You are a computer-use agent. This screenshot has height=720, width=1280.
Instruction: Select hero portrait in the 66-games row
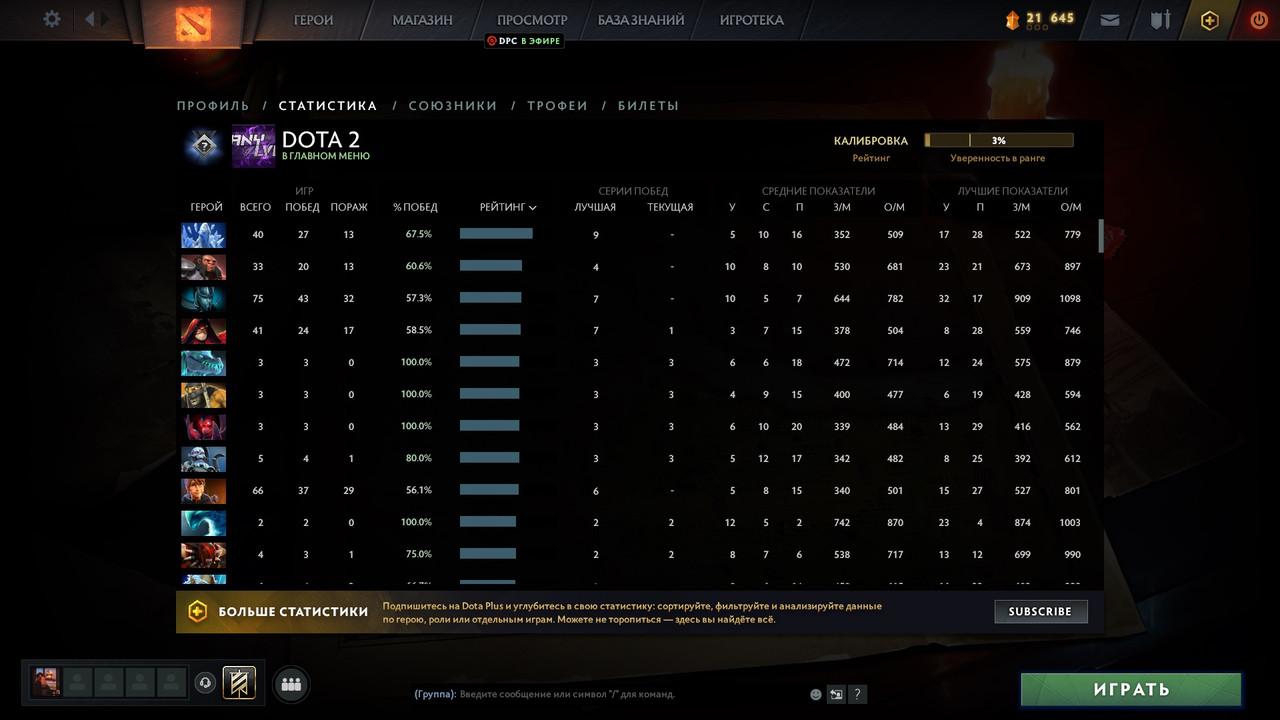tap(203, 491)
